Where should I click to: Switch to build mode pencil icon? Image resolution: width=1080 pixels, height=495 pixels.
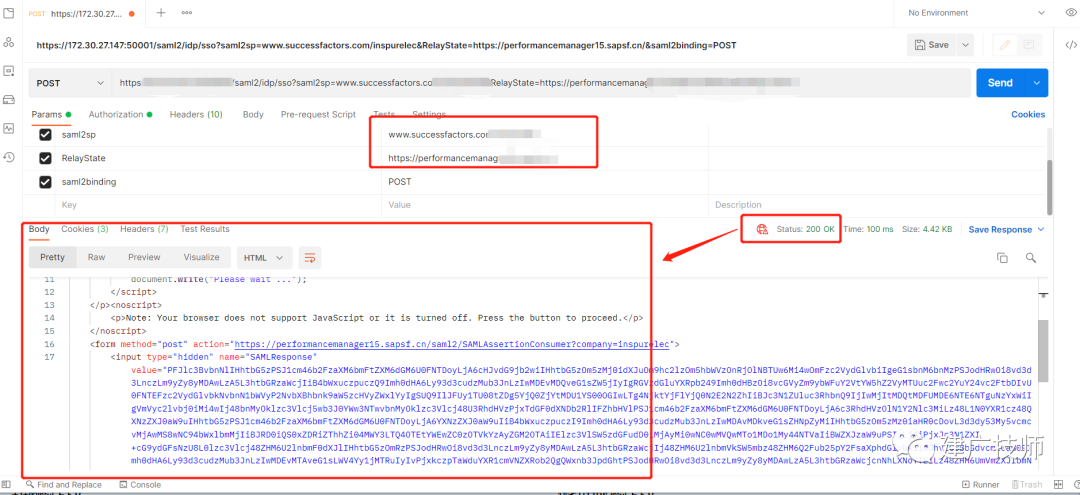pyautogui.click(x=1005, y=45)
